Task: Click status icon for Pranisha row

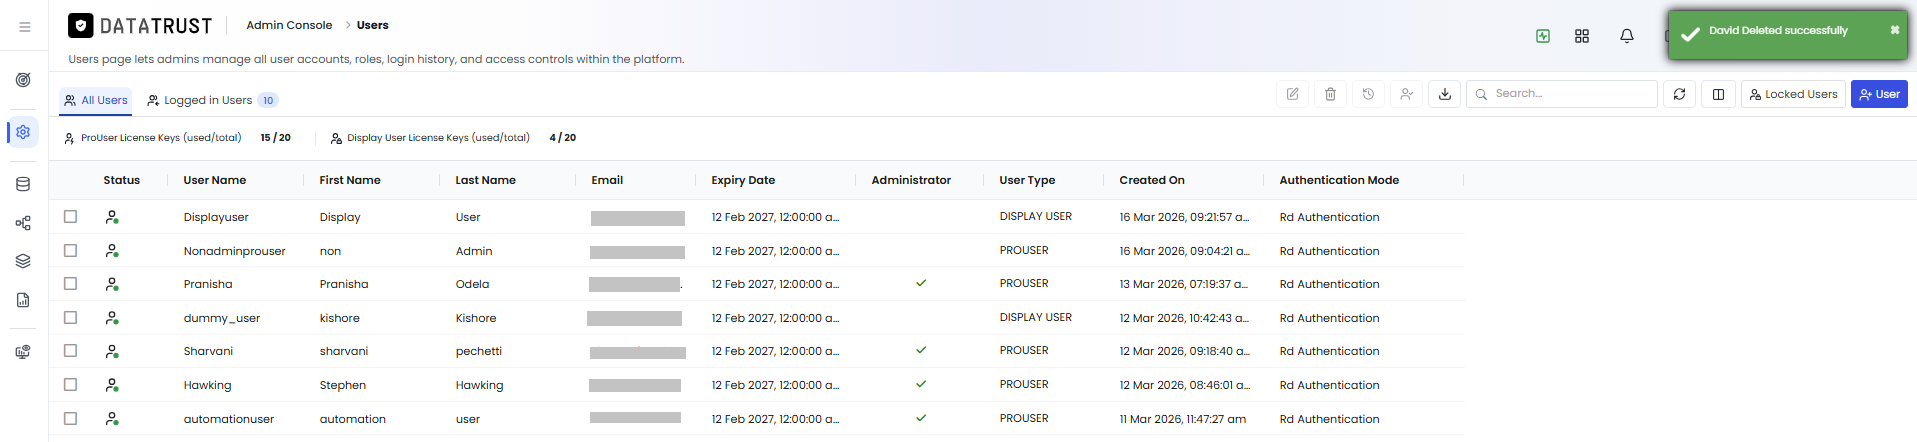Action: tap(112, 284)
